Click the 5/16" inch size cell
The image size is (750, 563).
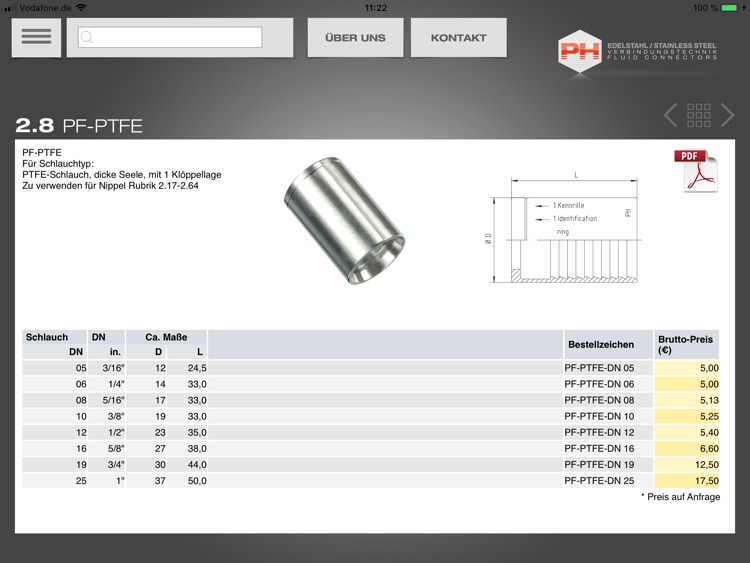click(x=113, y=400)
